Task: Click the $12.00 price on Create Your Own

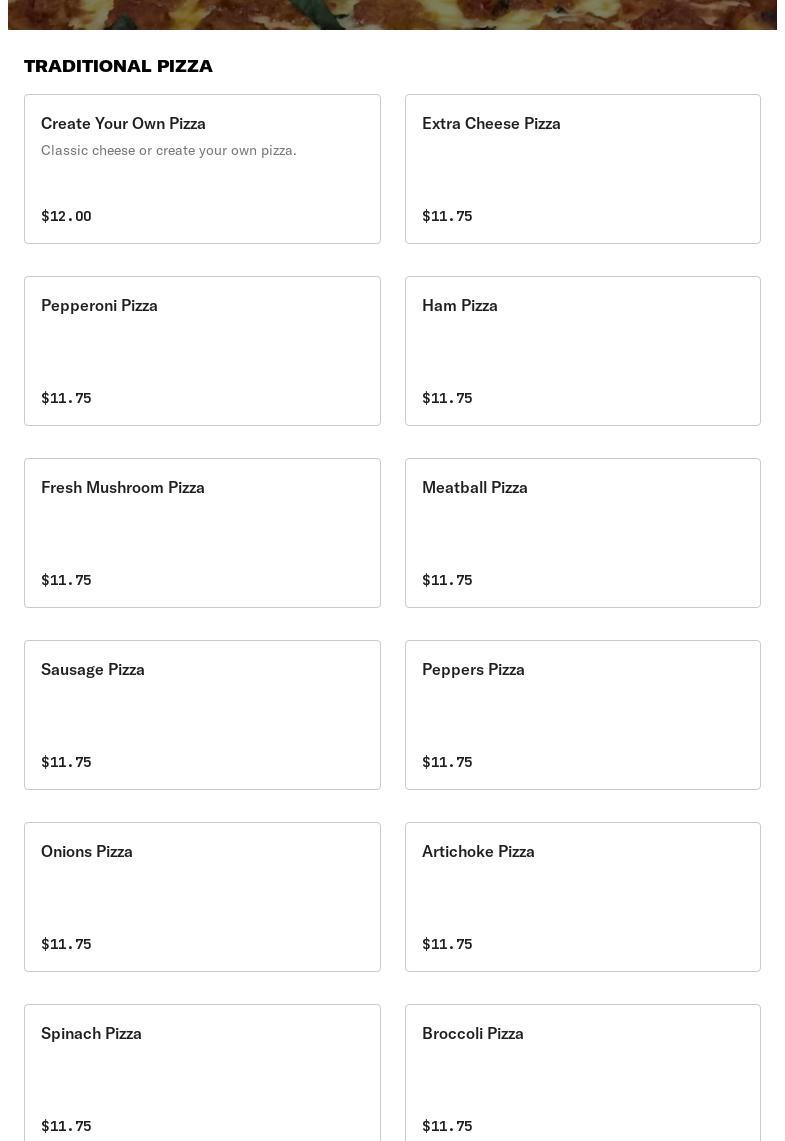Action: coord(66,216)
